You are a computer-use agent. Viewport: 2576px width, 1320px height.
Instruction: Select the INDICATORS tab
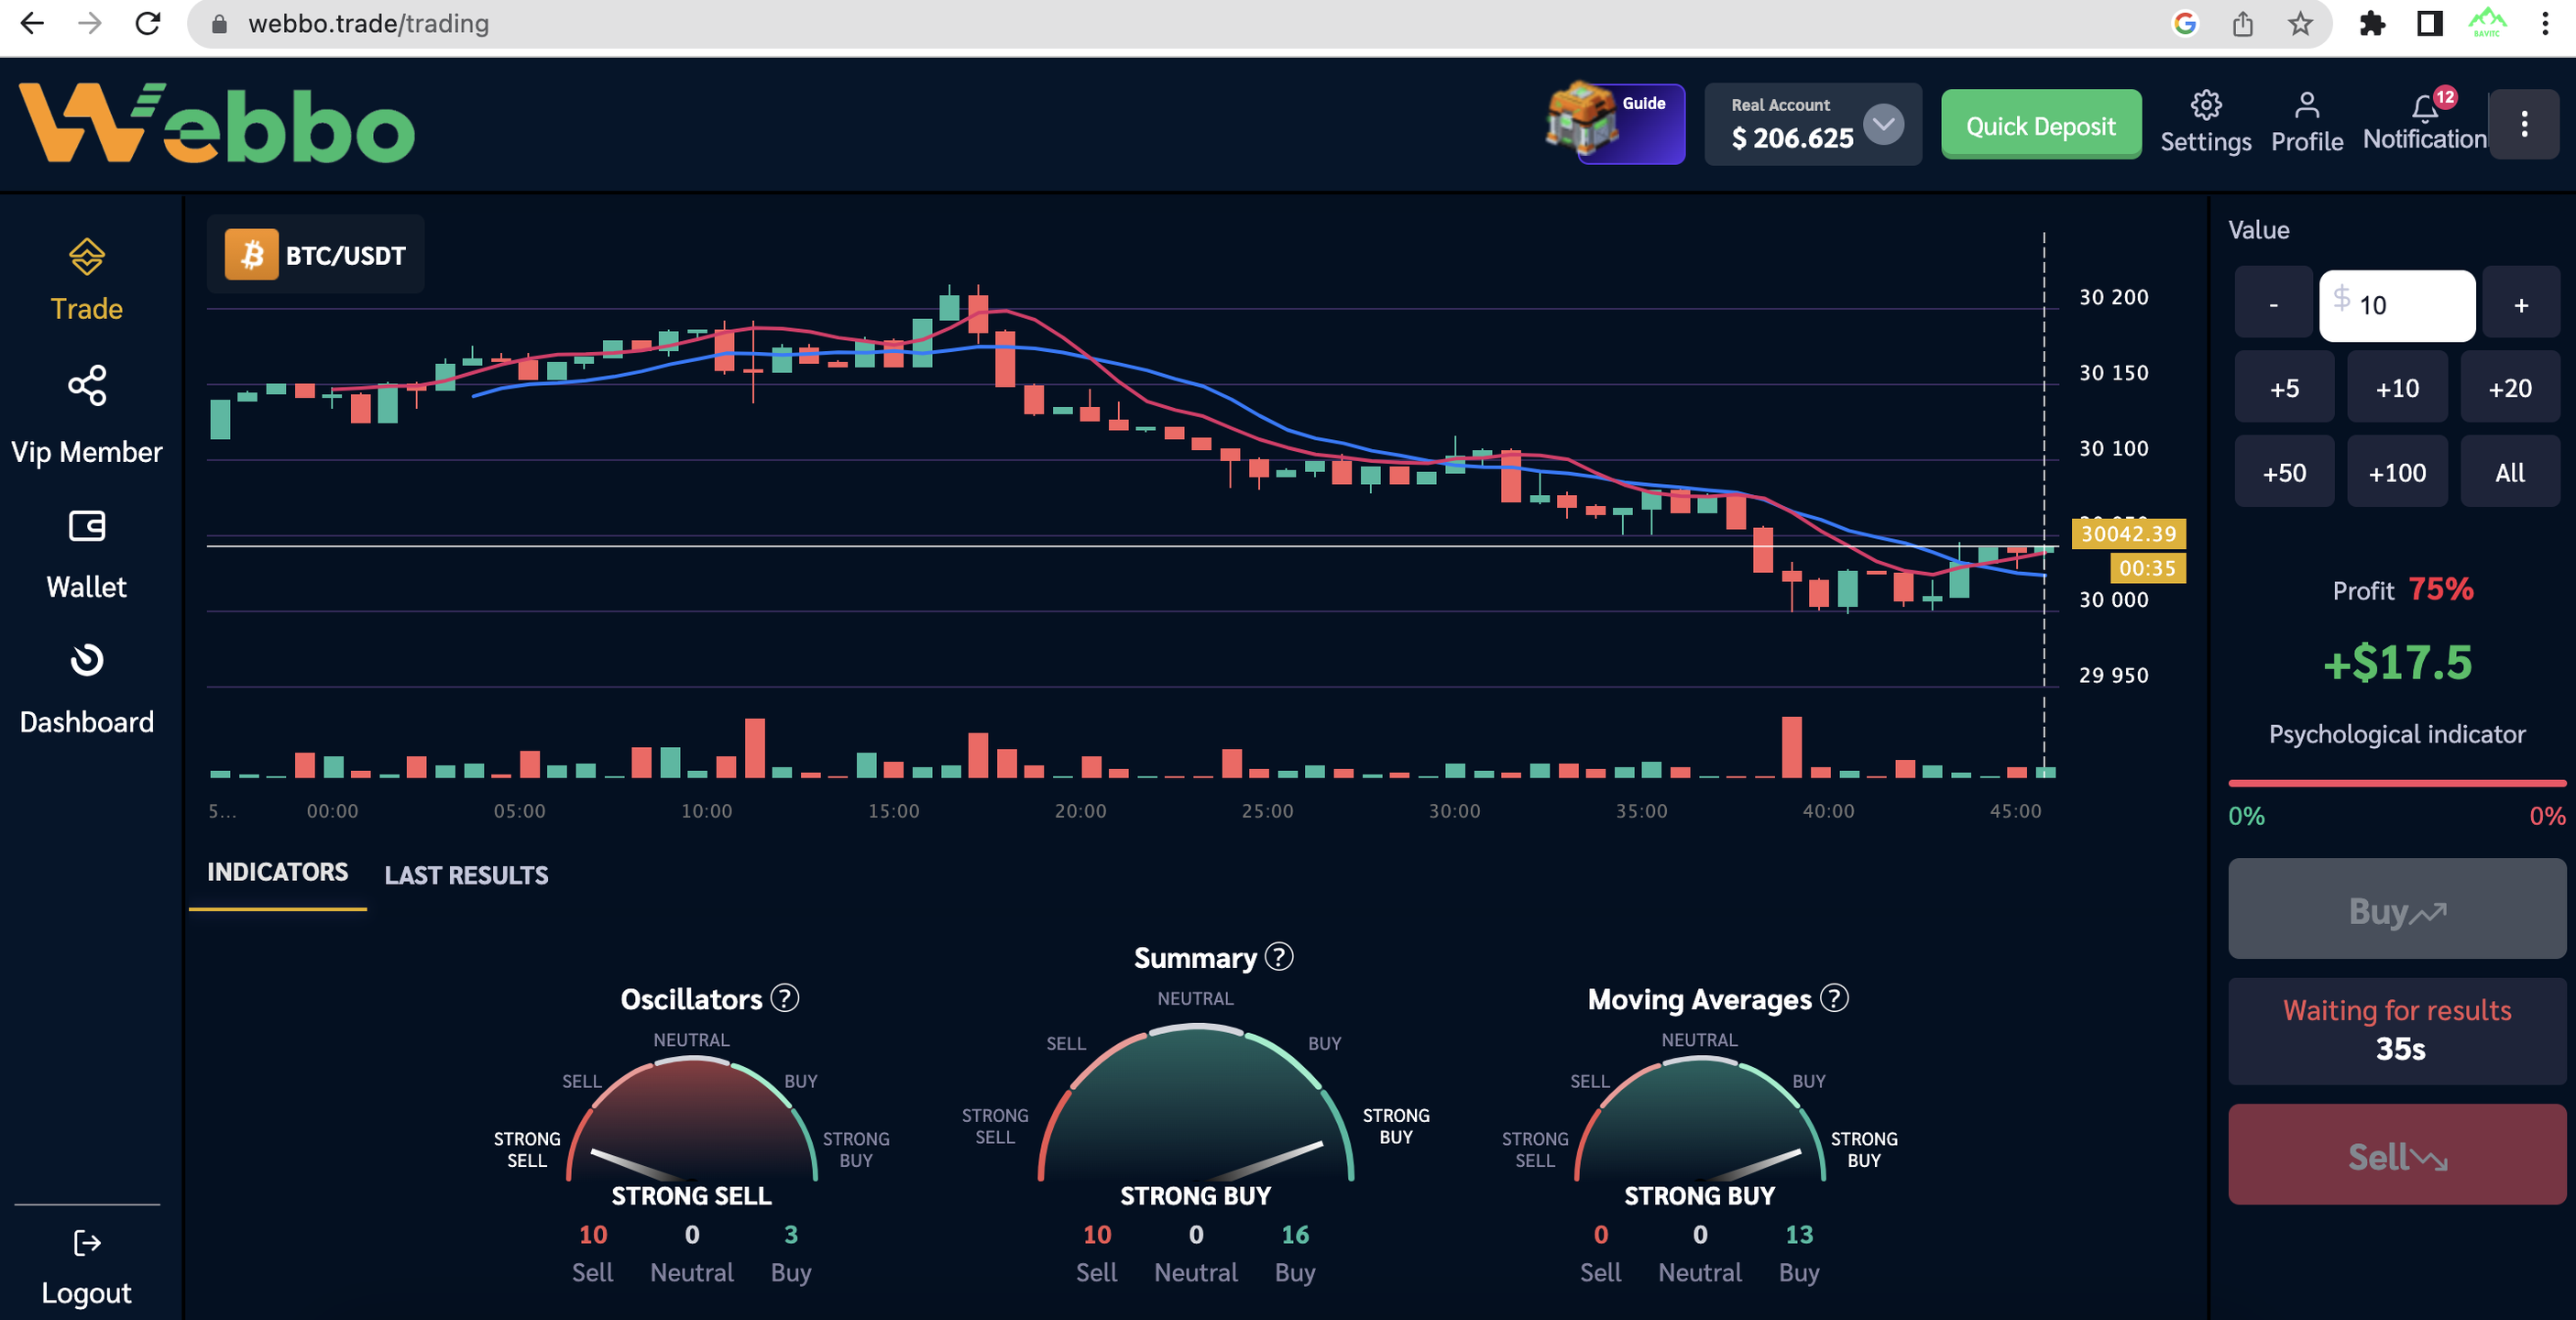pyautogui.click(x=277, y=872)
